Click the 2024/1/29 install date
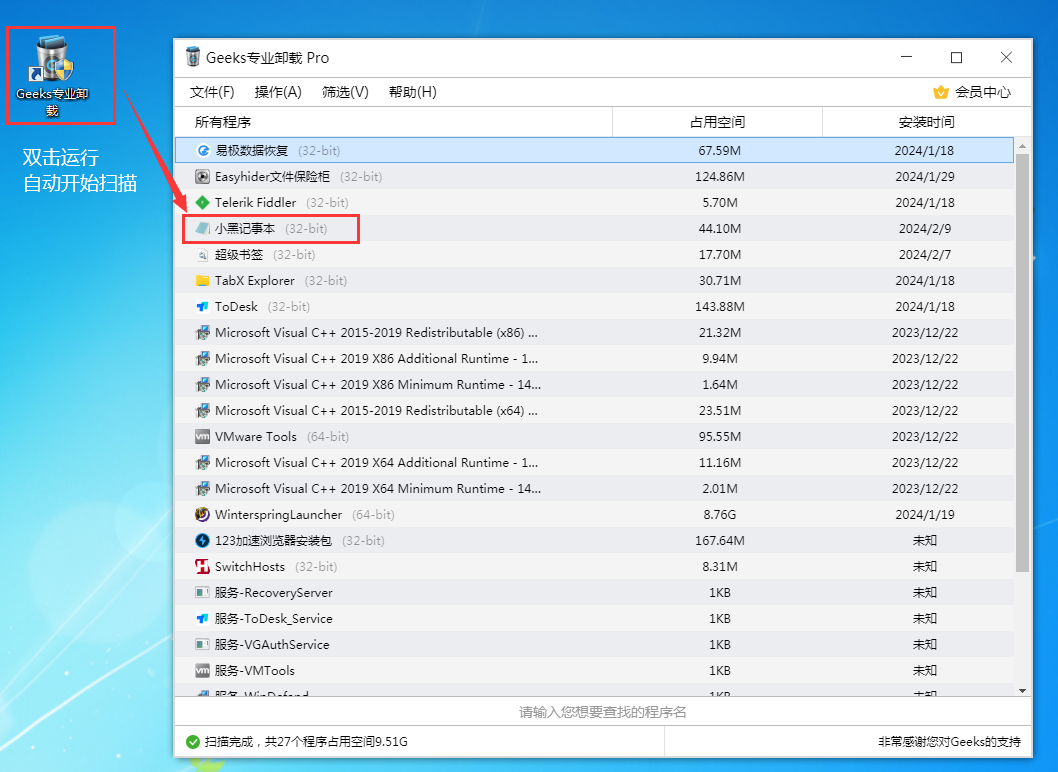The width and height of the screenshot is (1058, 772). pos(924,177)
